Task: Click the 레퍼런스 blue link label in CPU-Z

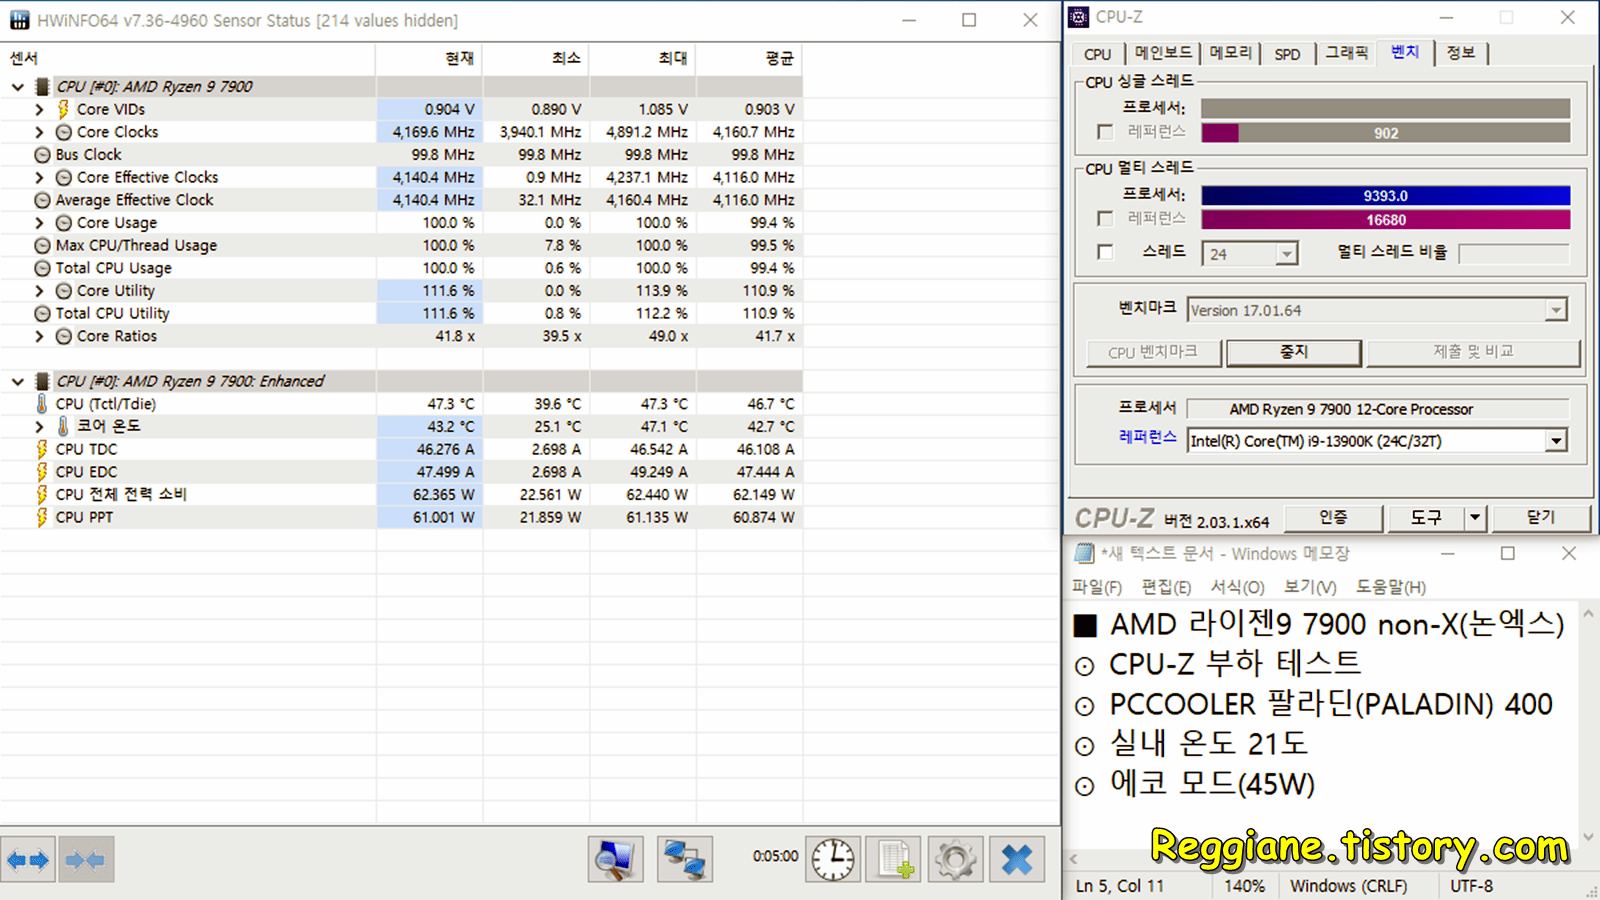Action: tap(1147, 437)
